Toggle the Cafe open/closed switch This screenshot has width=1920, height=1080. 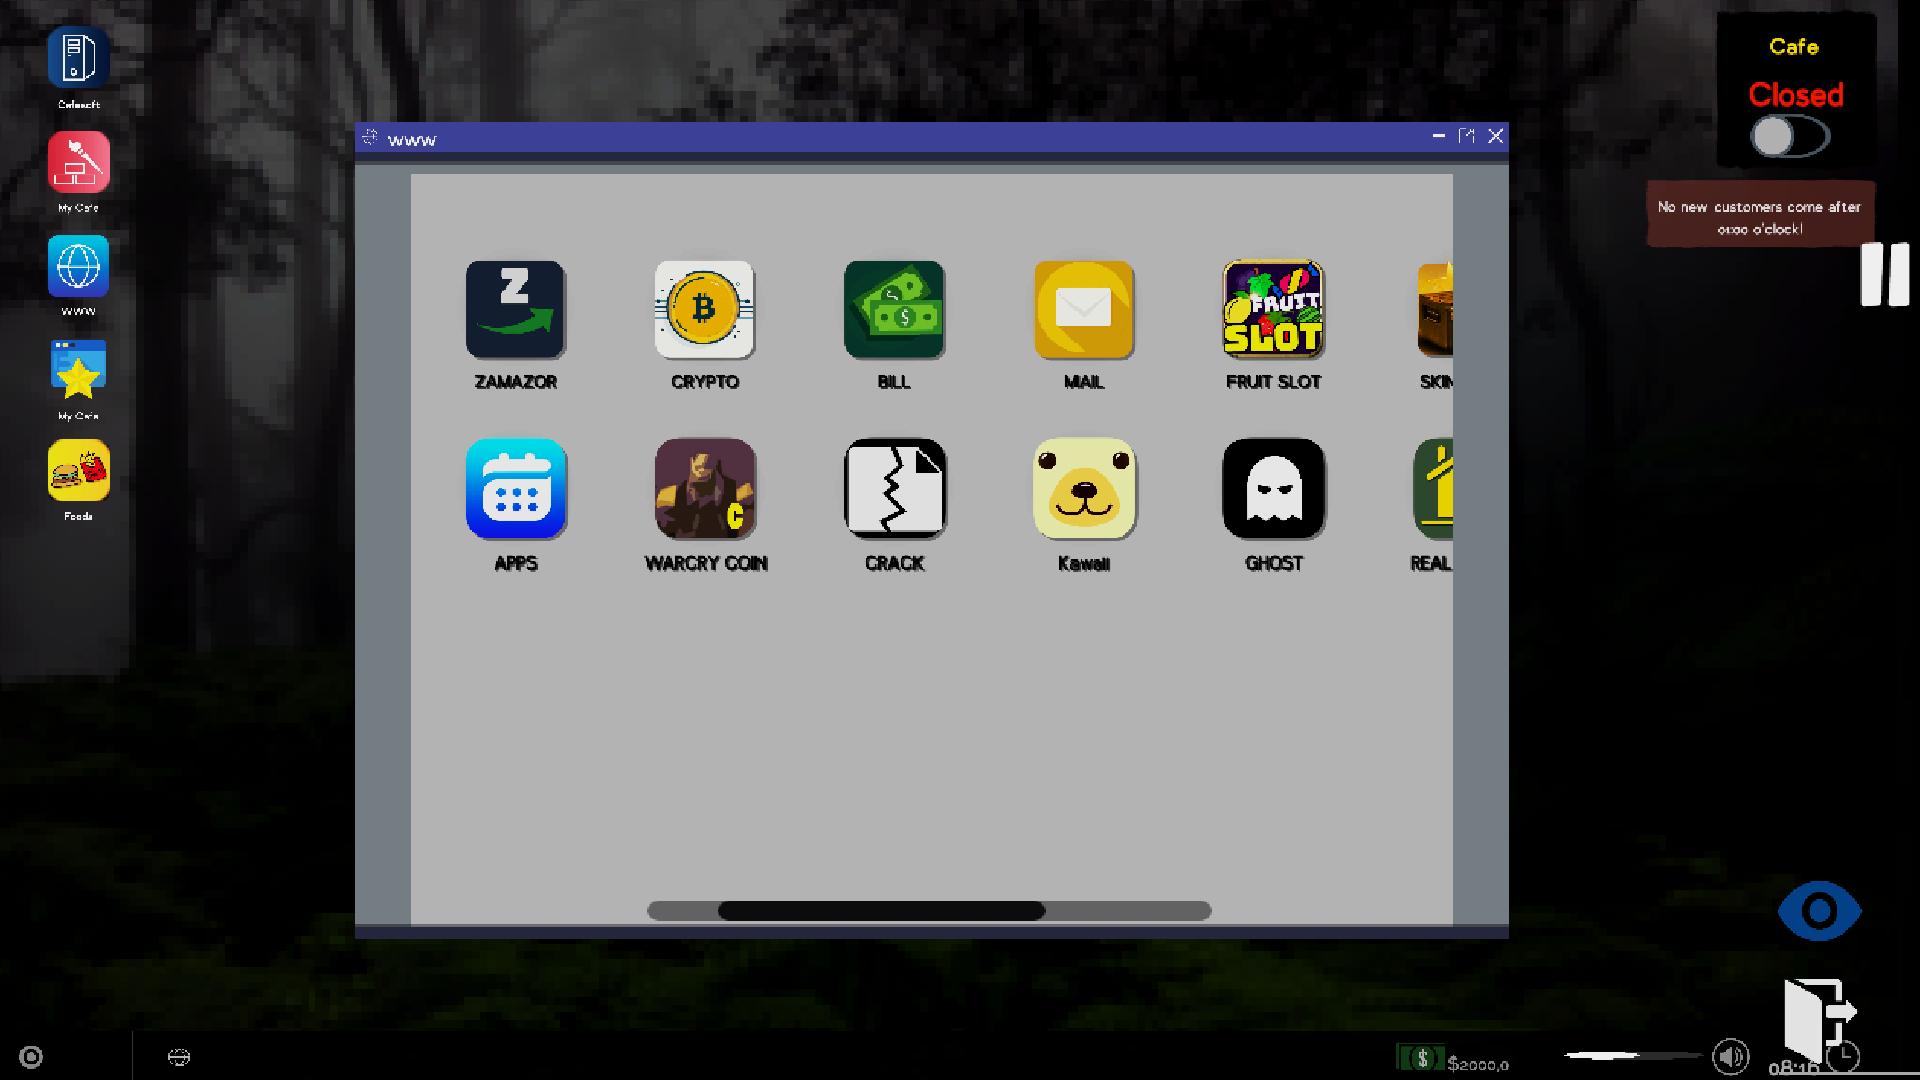point(1789,136)
